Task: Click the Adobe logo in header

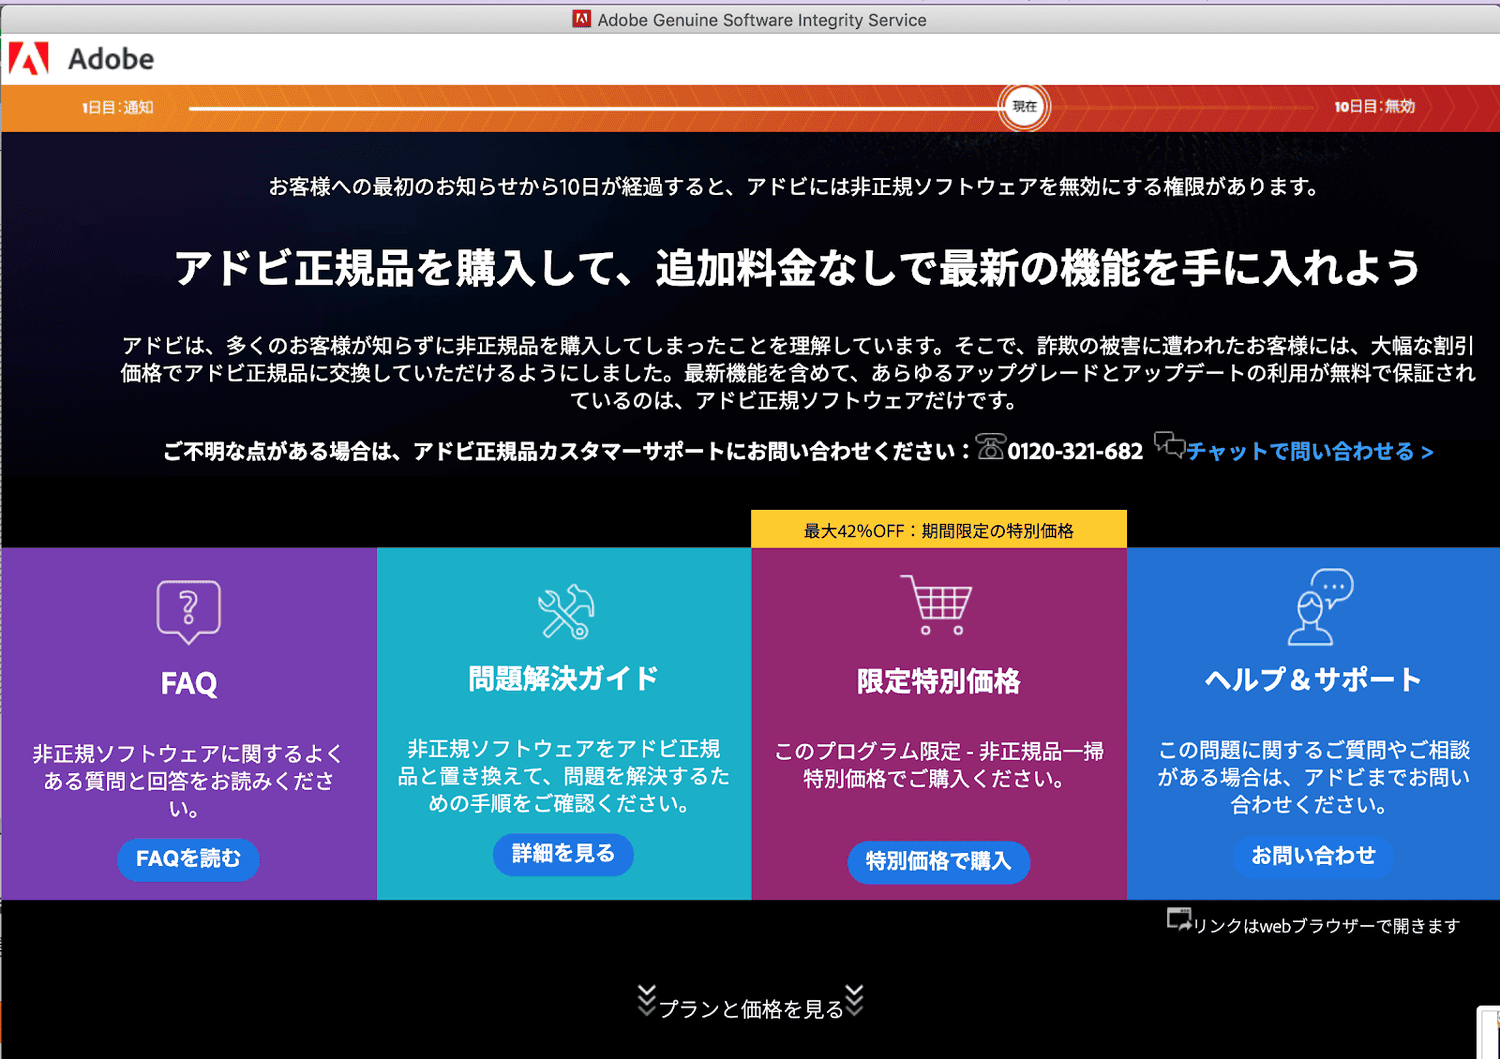Action: click(x=29, y=59)
